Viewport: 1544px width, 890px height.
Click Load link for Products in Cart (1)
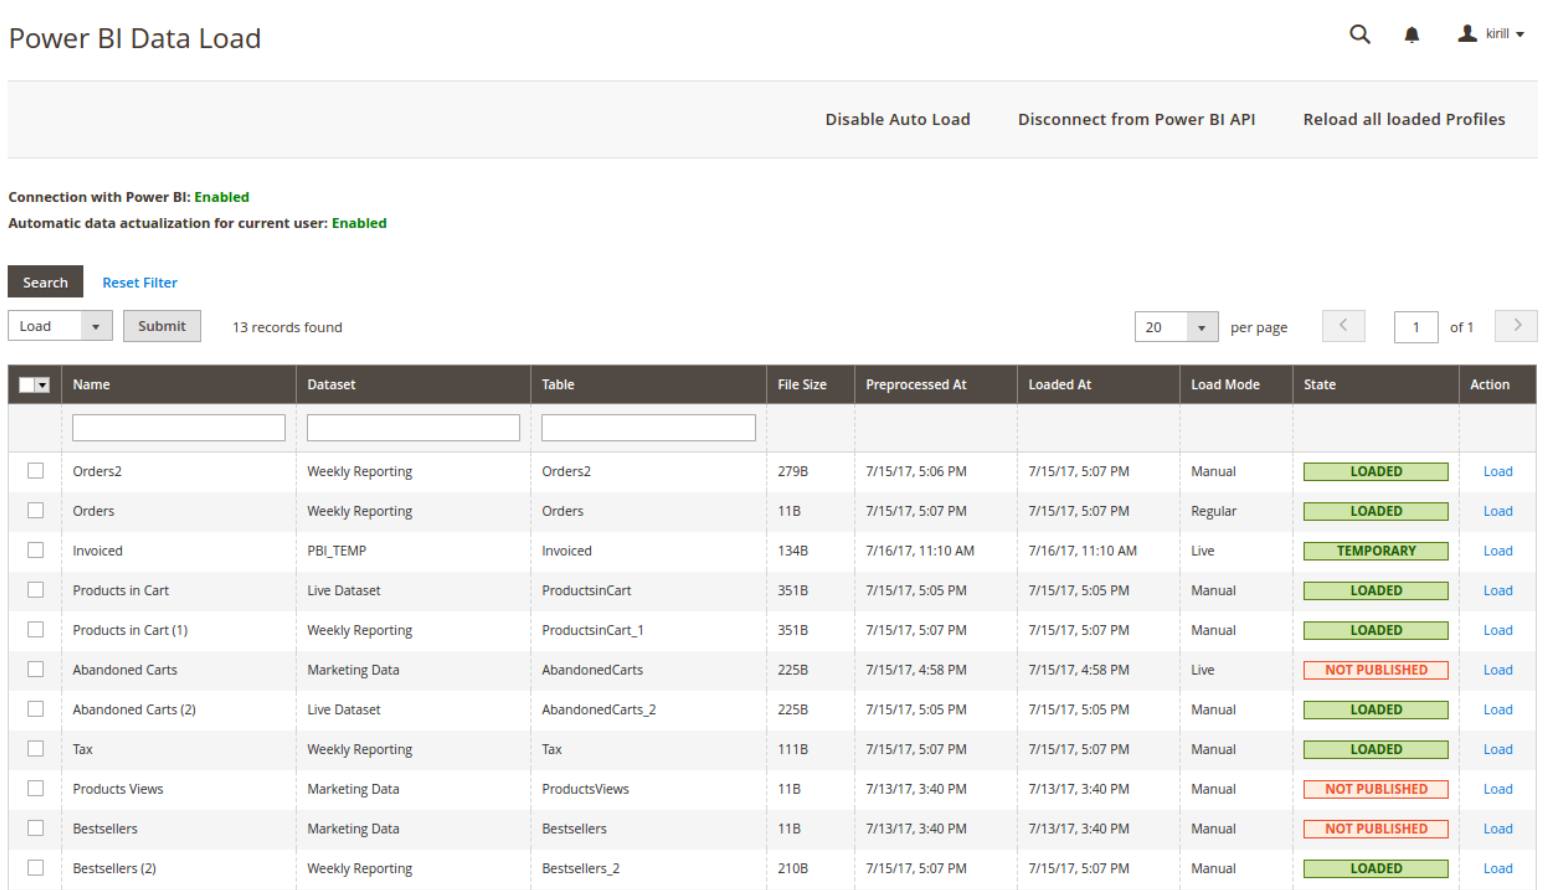[x=1497, y=630]
